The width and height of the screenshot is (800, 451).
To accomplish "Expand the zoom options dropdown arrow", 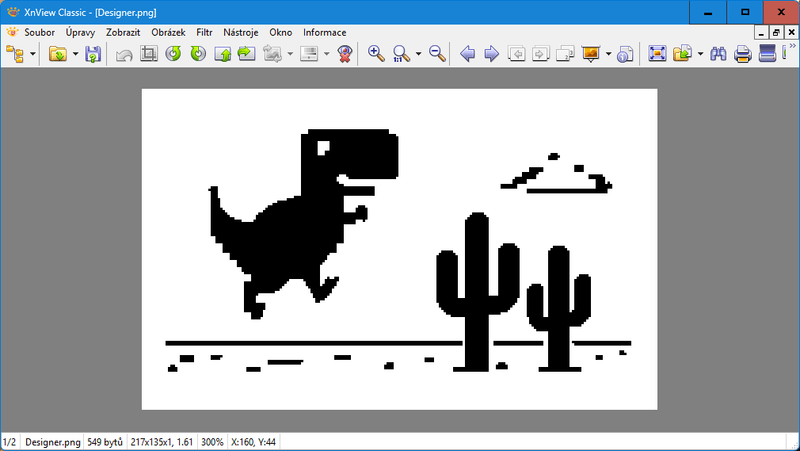I will click(418, 54).
